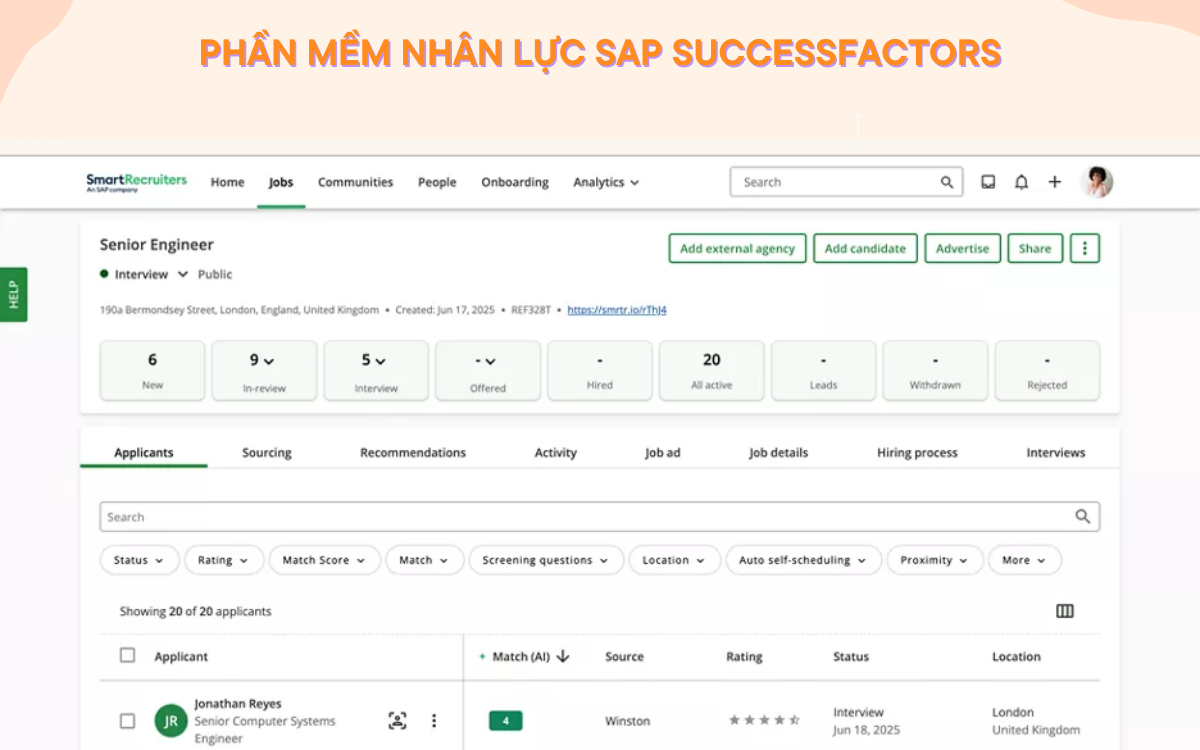
Task: Switch to the Sourcing tab
Action: pos(267,453)
